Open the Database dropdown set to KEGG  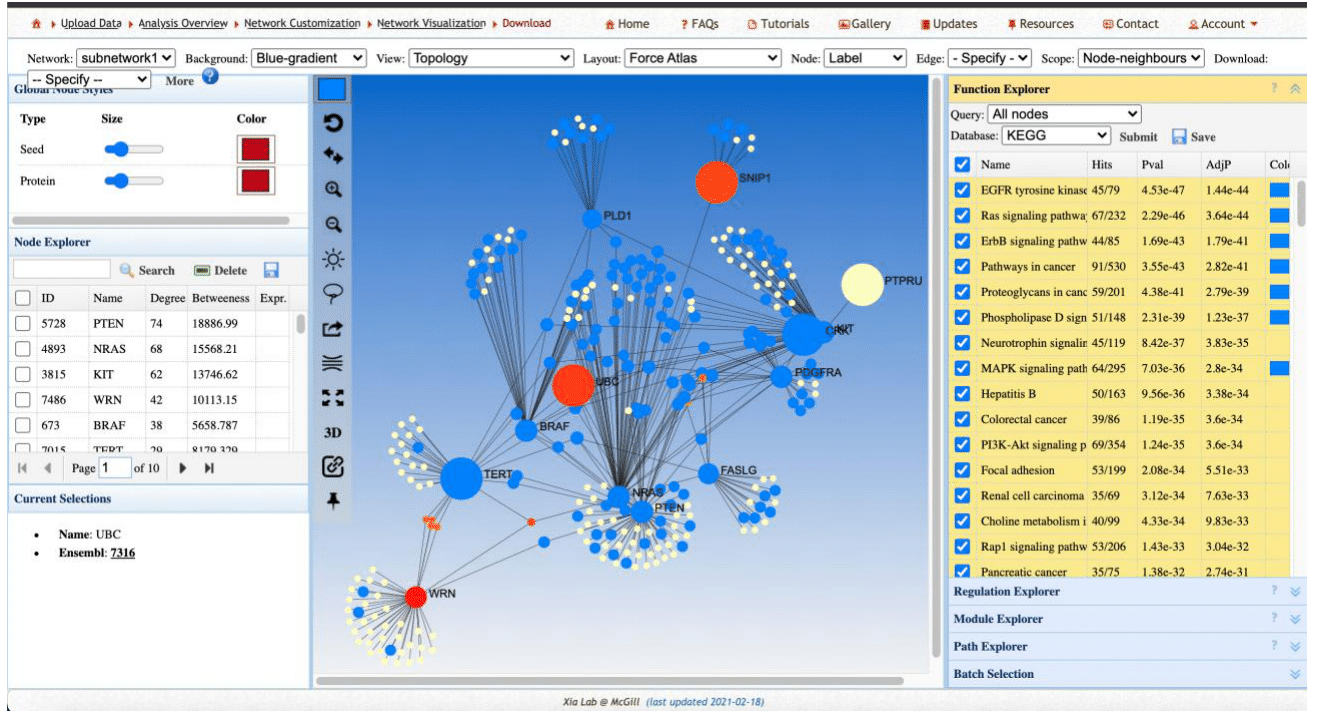pos(1057,136)
